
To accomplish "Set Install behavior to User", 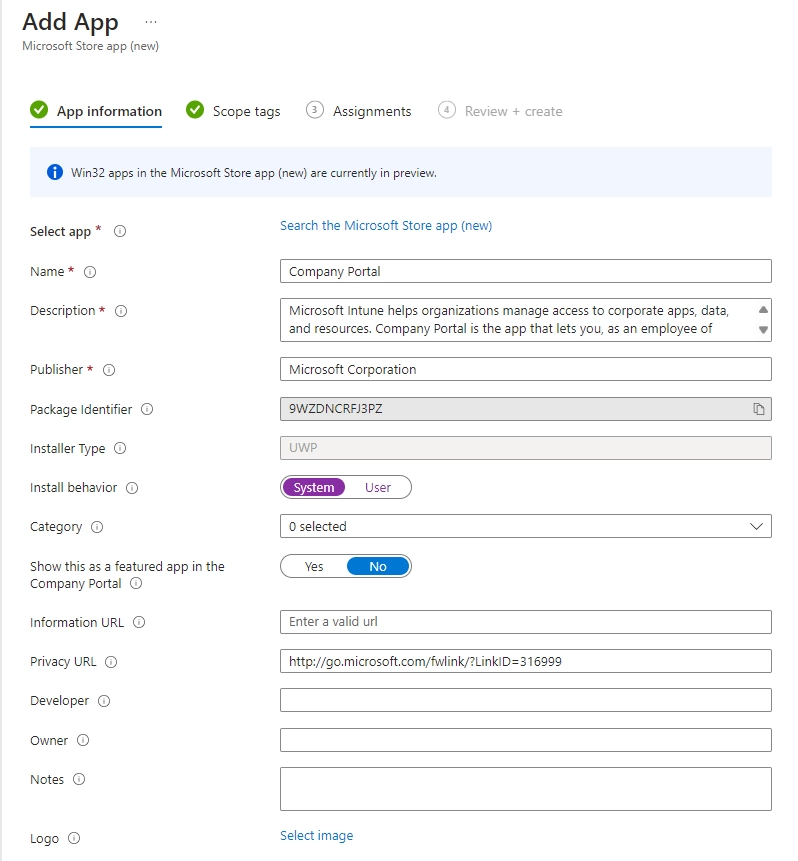I will click(378, 487).
